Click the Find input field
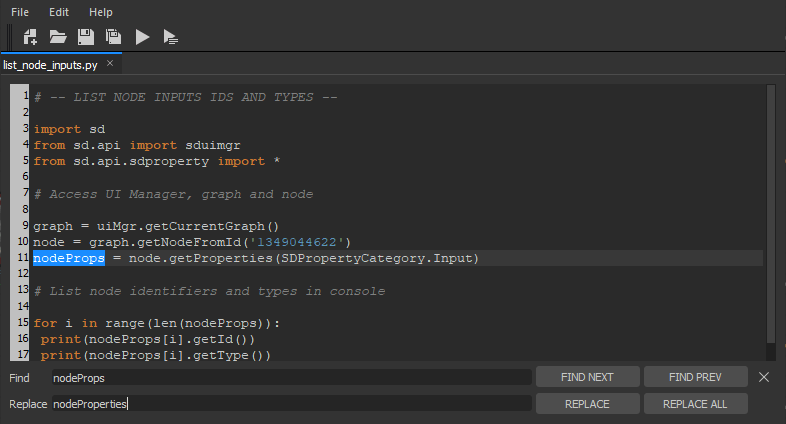The width and height of the screenshot is (786, 424). click(x=290, y=378)
